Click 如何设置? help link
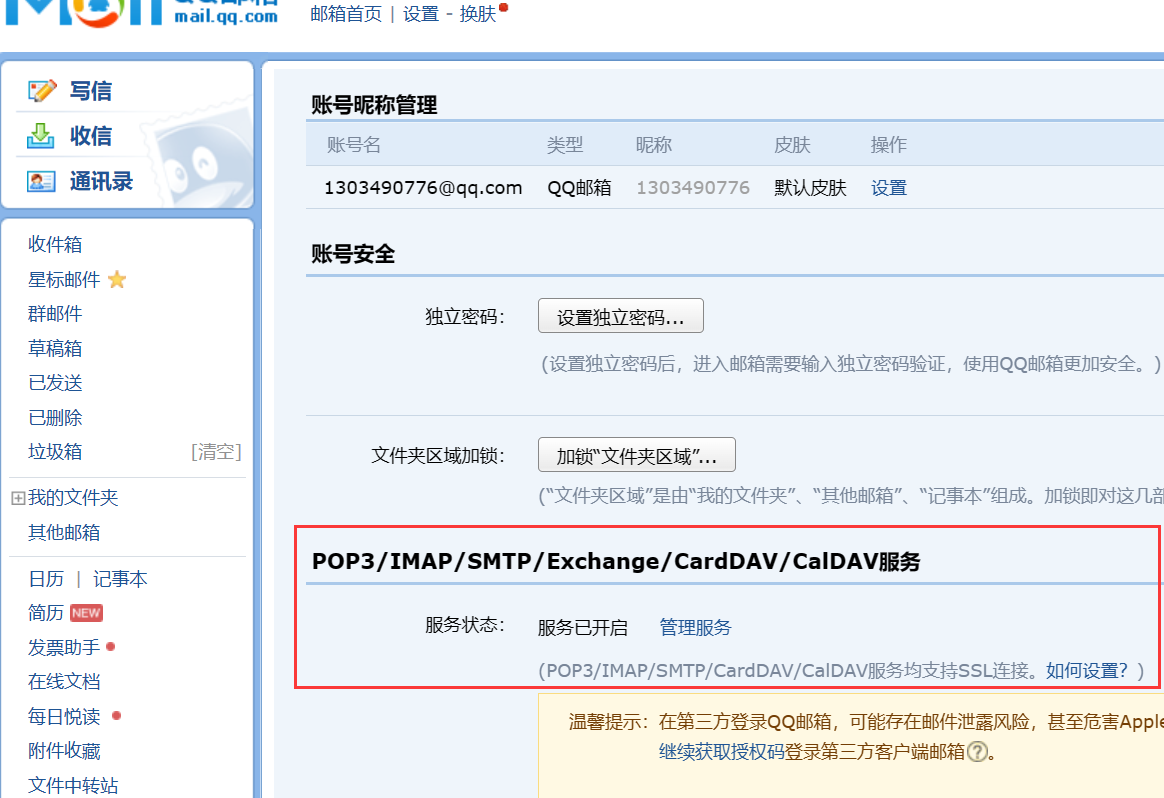Image resolution: width=1164 pixels, height=798 pixels. 1088,670
